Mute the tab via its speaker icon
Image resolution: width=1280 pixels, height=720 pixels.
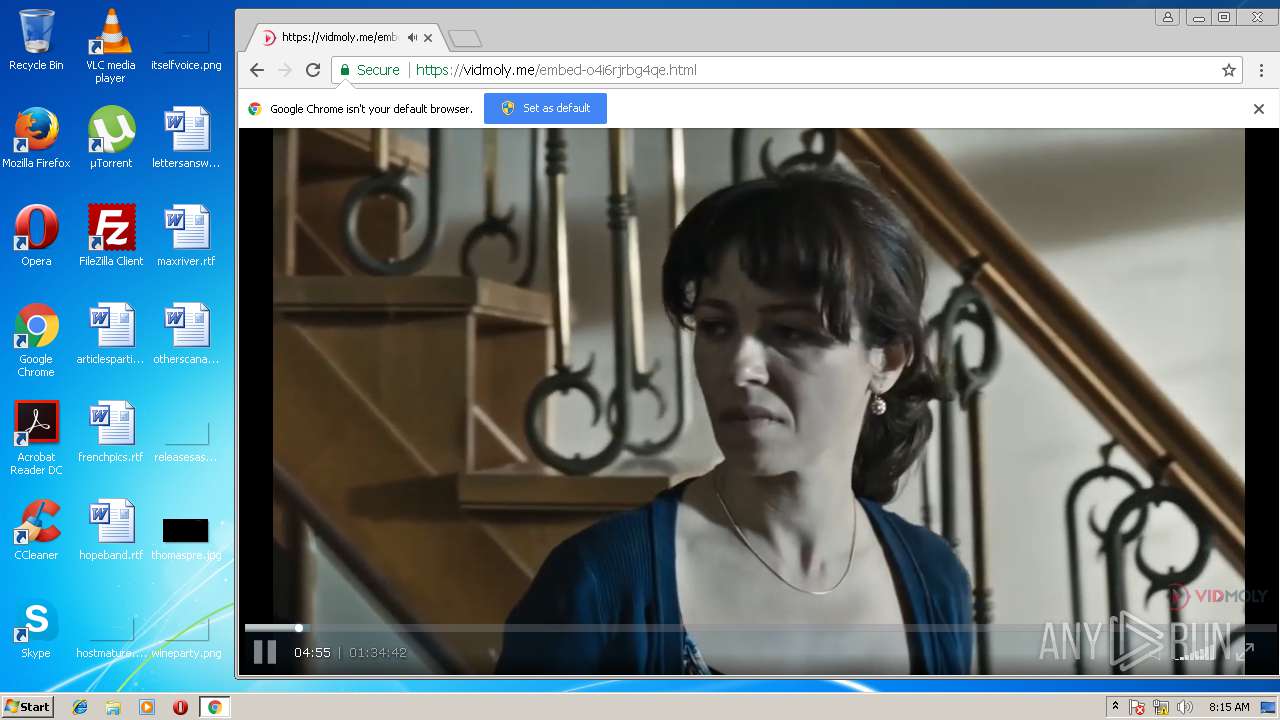point(412,38)
